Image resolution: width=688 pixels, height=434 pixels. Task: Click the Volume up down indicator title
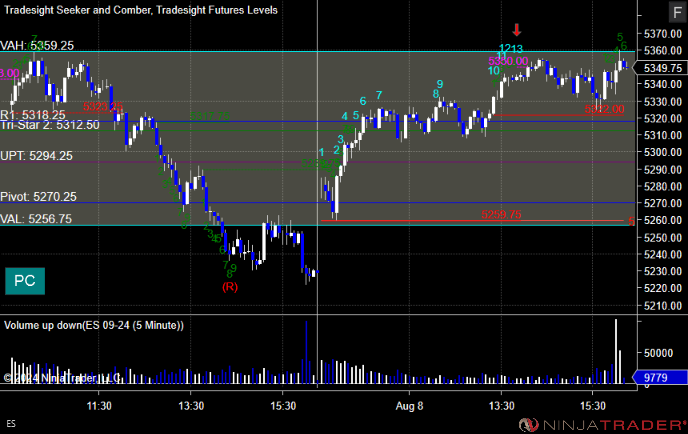pyautogui.click(x=94, y=326)
